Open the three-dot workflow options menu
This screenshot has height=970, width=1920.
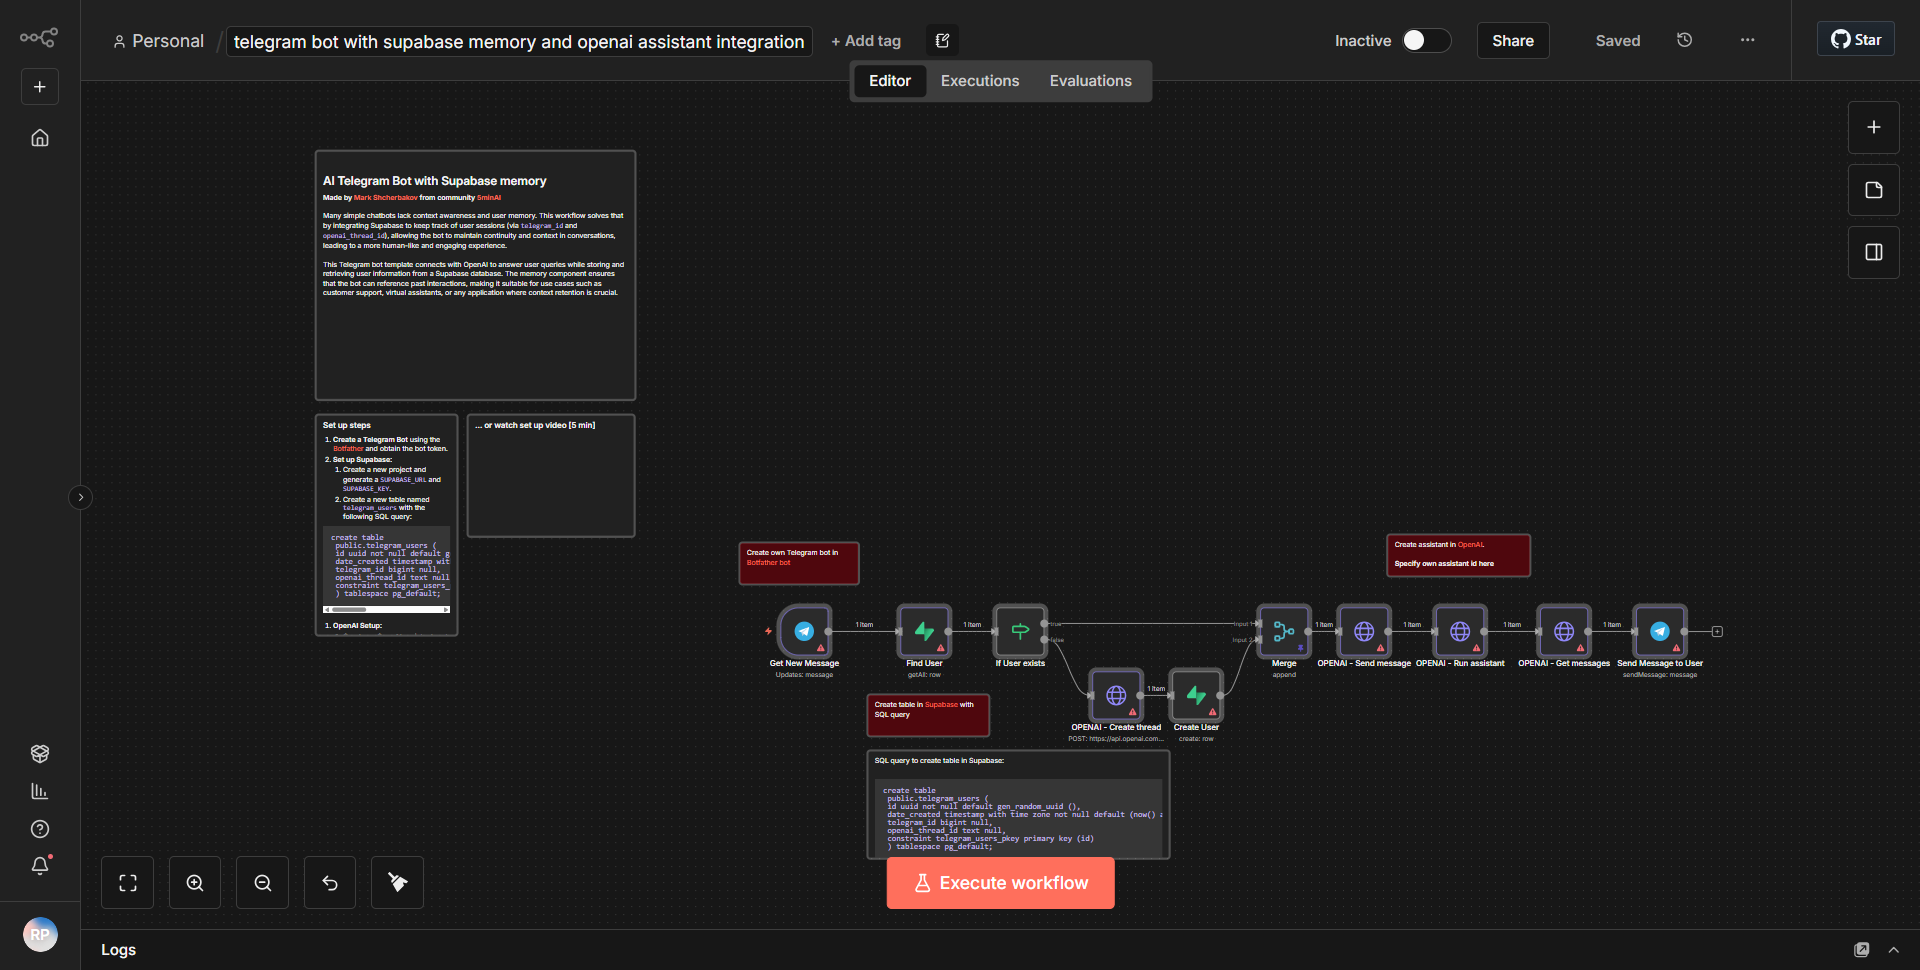(1747, 40)
